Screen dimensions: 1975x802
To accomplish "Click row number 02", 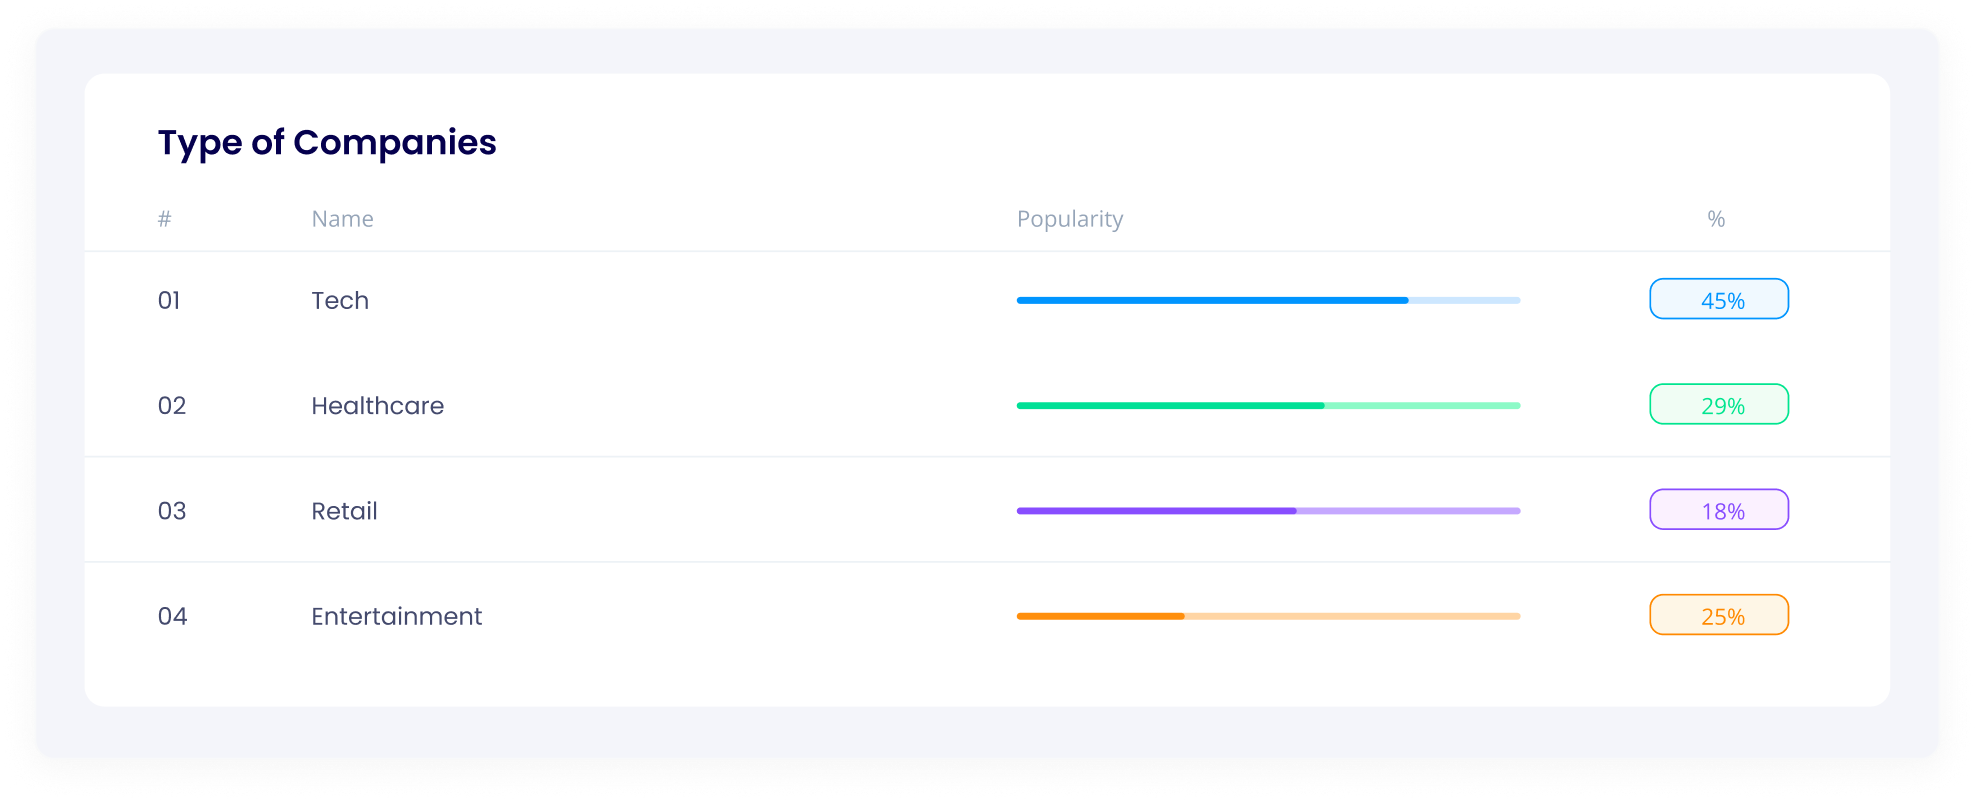I will point(172,405).
